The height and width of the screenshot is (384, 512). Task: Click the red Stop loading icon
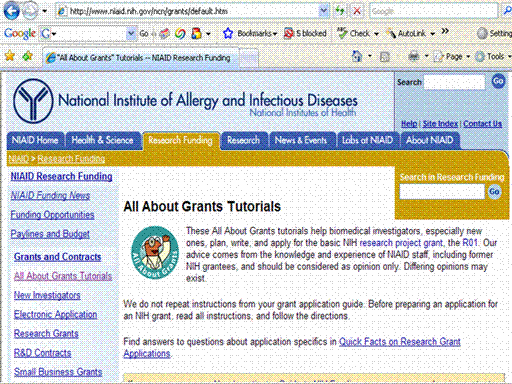coord(356,11)
